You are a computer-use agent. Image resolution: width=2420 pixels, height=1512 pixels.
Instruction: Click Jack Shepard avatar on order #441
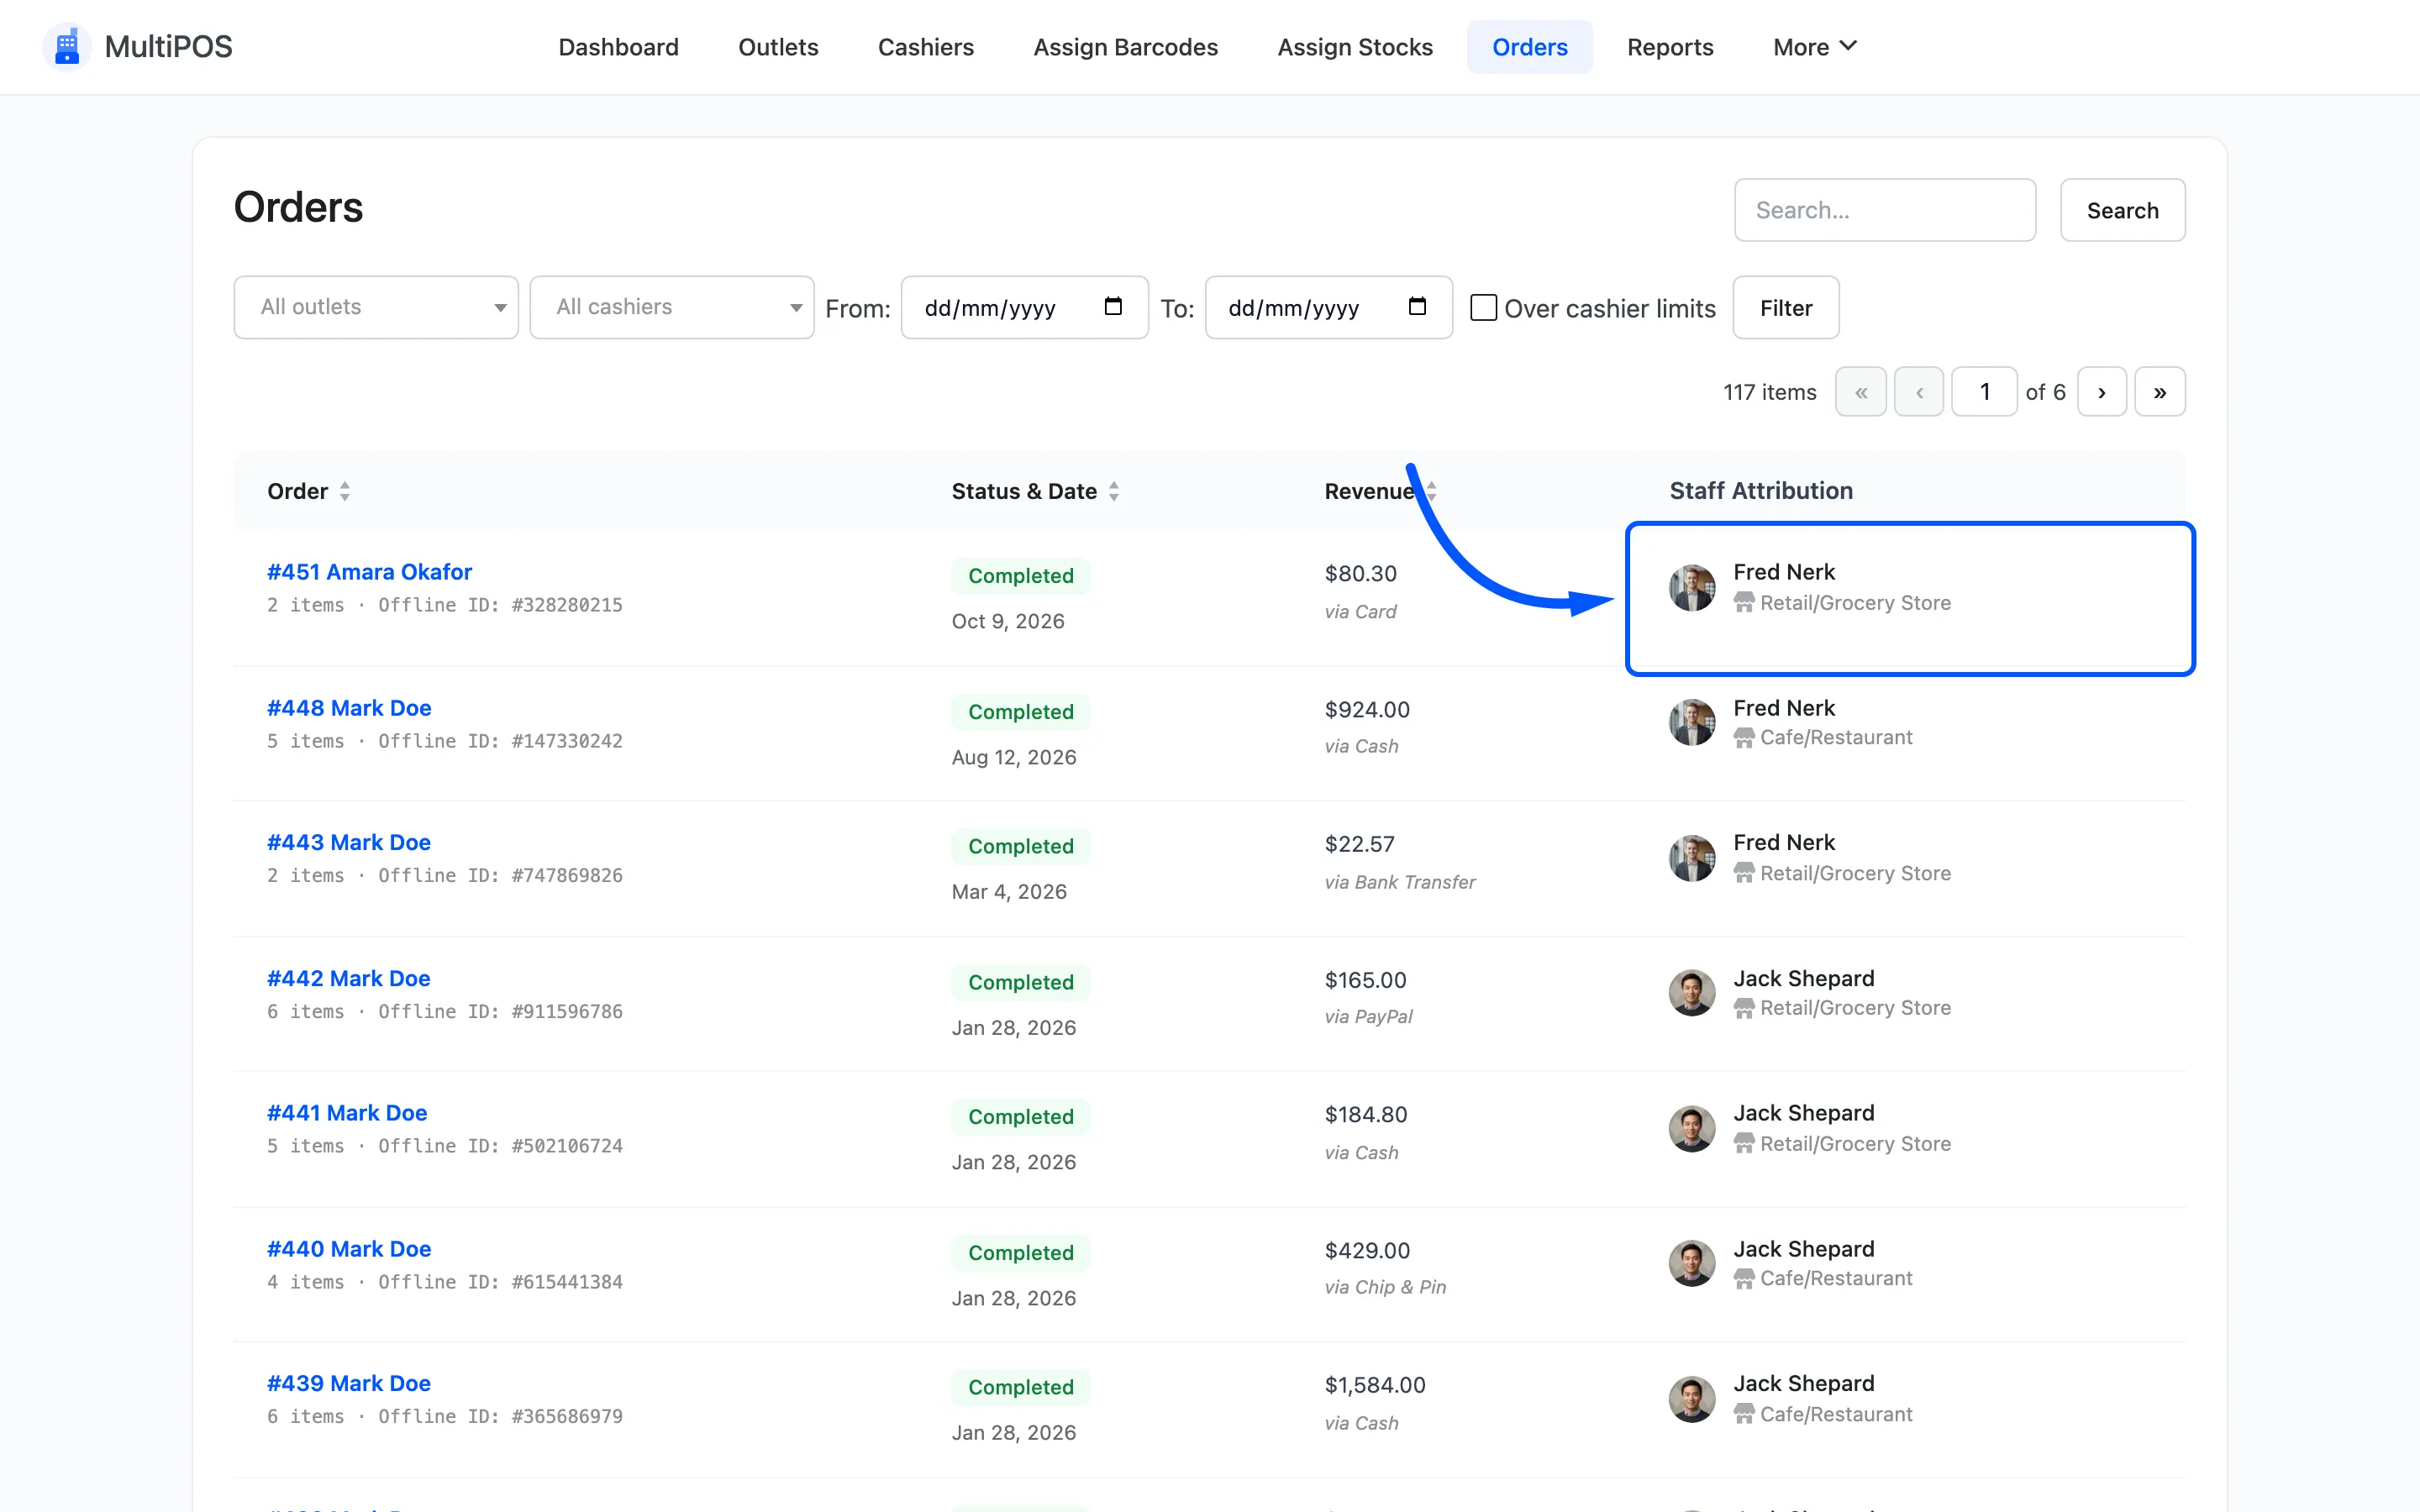point(1692,1128)
